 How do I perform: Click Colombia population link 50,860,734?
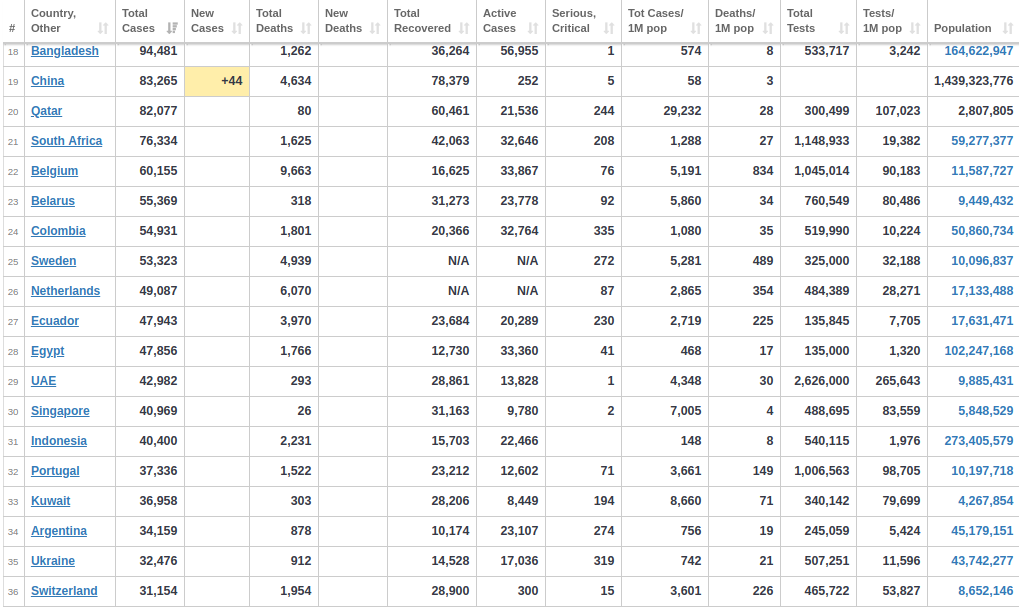[x=982, y=231]
